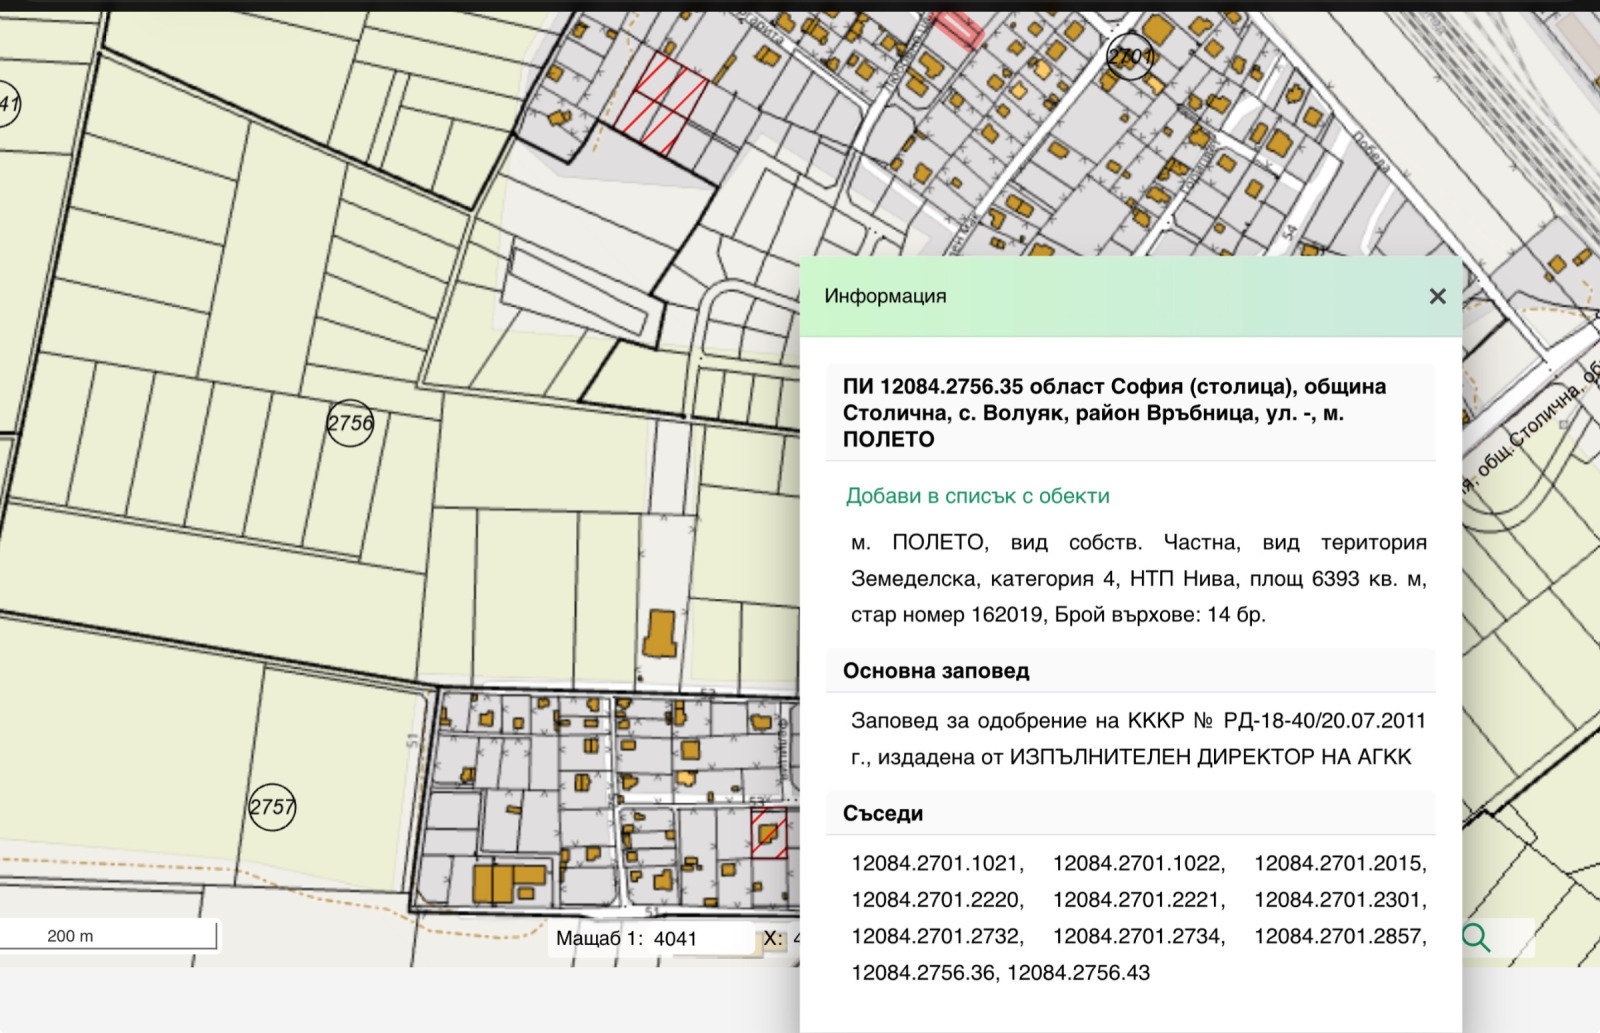Select the small red-hatched parcel containing a building
The image size is (1600, 1033).
[768, 833]
